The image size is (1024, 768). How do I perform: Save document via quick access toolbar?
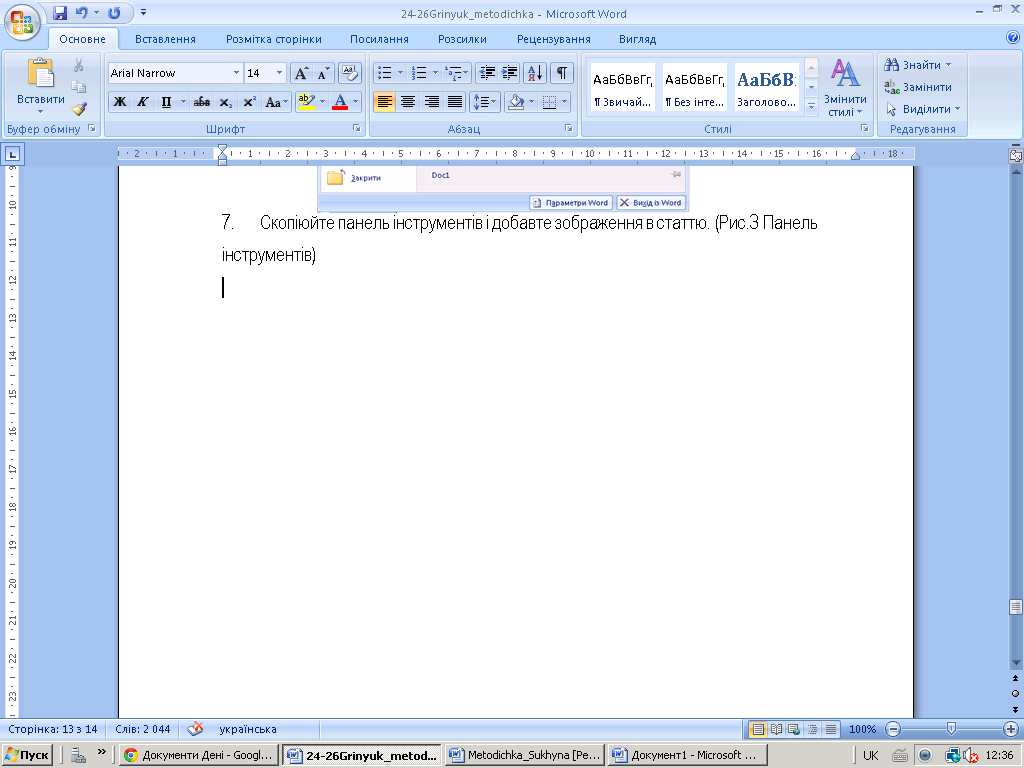(60, 12)
